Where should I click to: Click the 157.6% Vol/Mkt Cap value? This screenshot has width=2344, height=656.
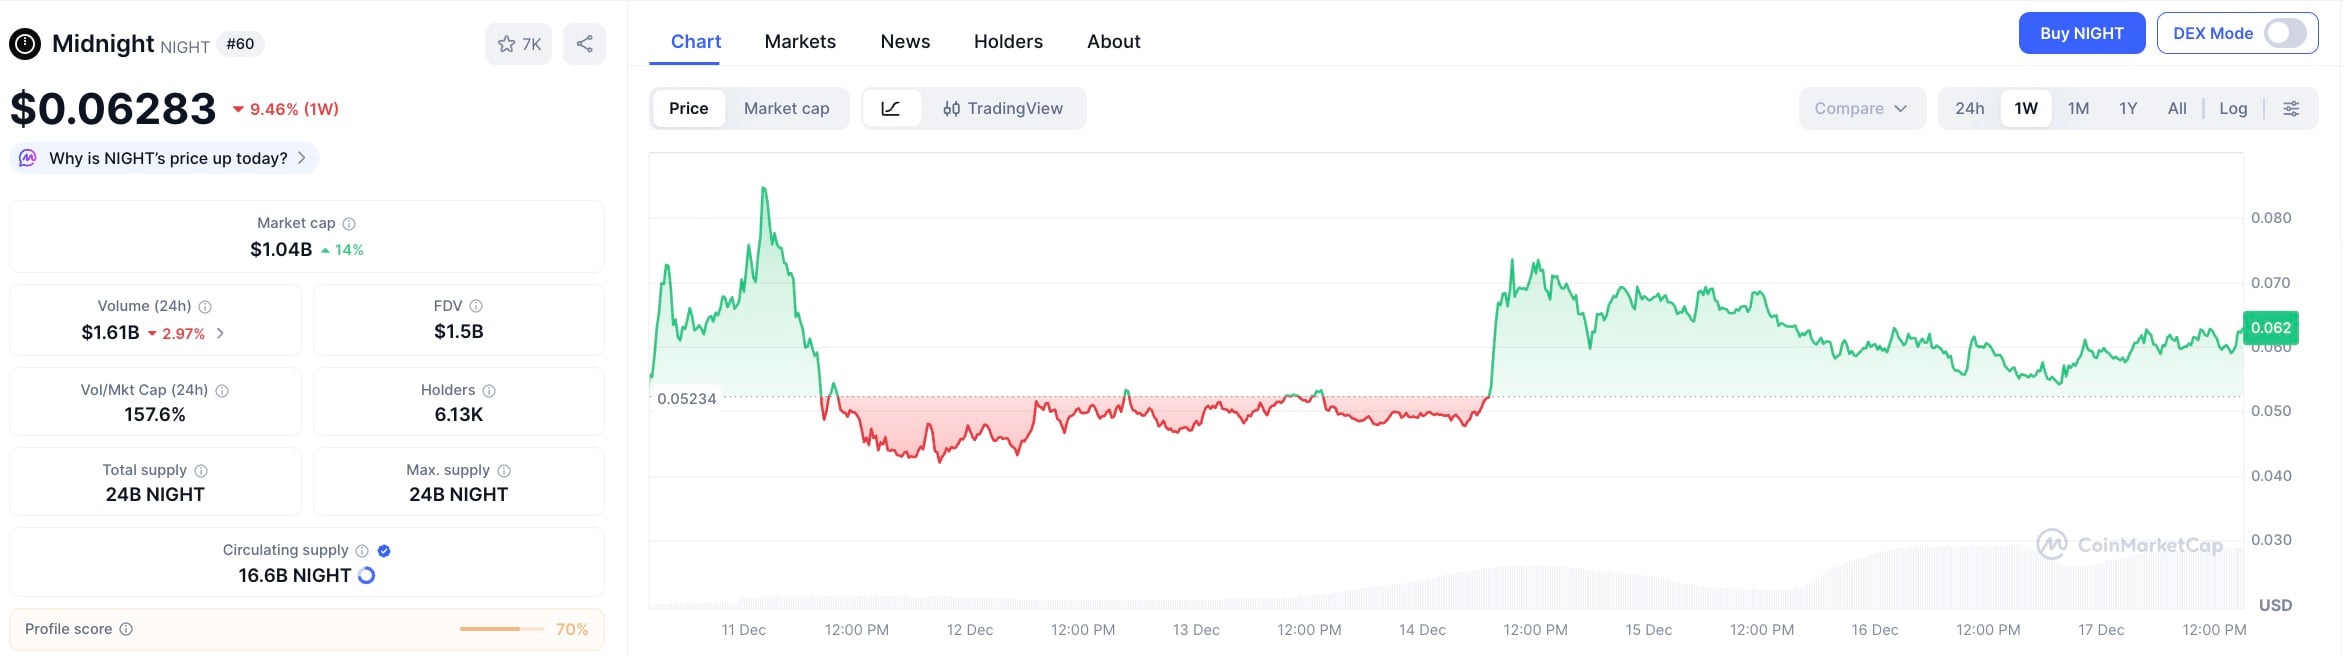[155, 414]
